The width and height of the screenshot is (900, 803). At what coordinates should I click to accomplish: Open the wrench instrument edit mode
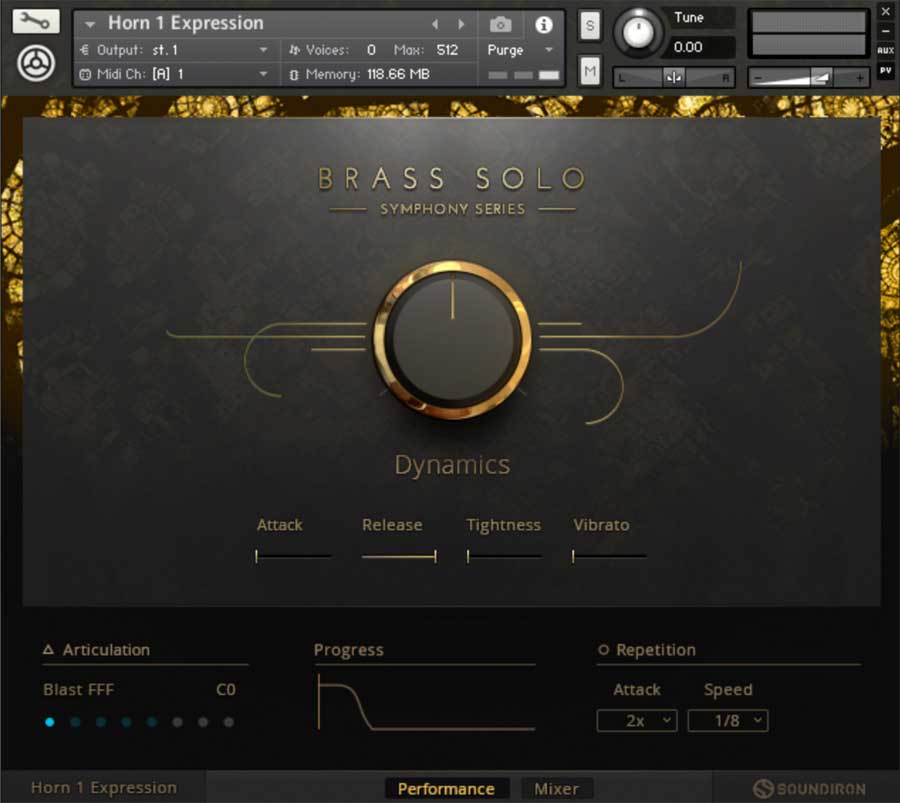click(36, 21)
